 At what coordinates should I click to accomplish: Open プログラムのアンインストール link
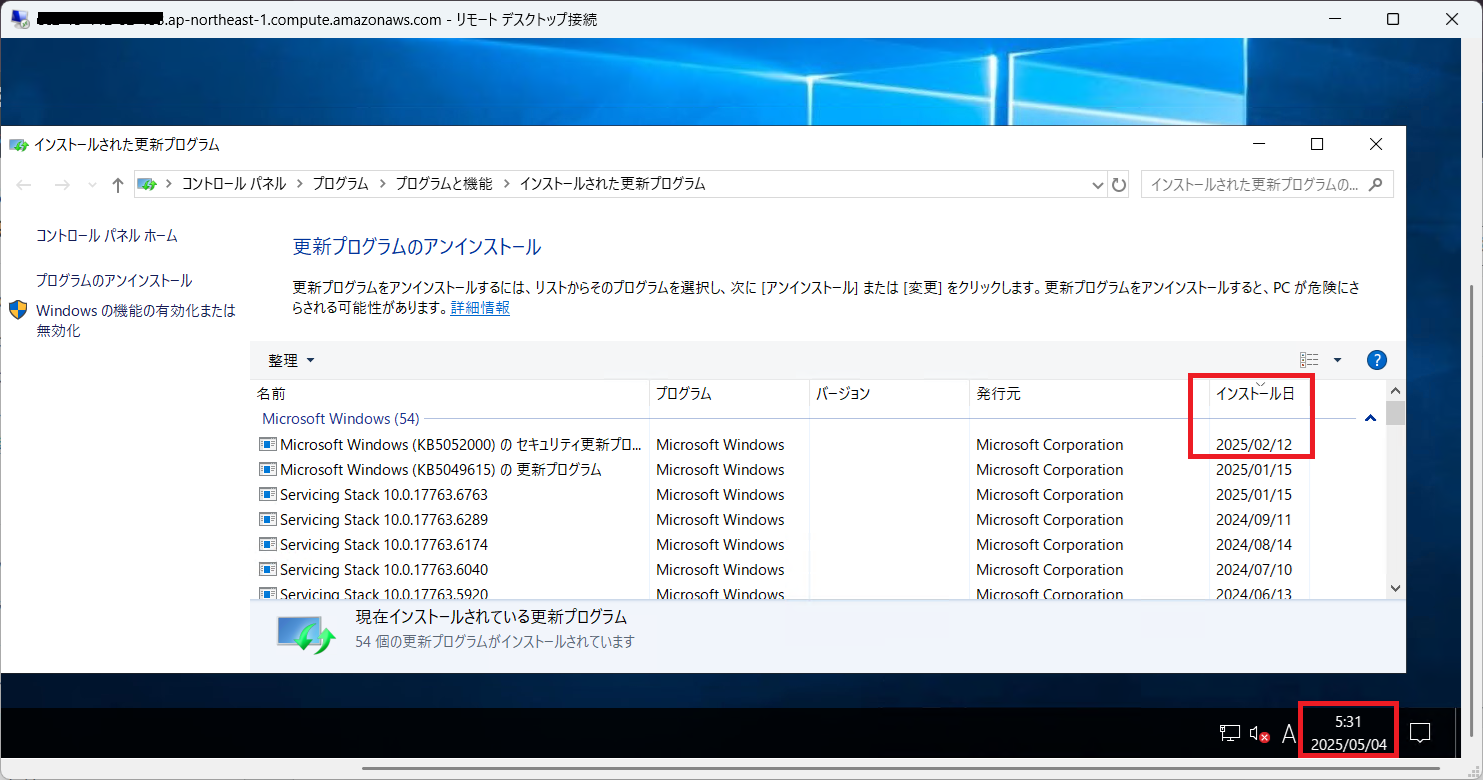[x=114, y=281]
